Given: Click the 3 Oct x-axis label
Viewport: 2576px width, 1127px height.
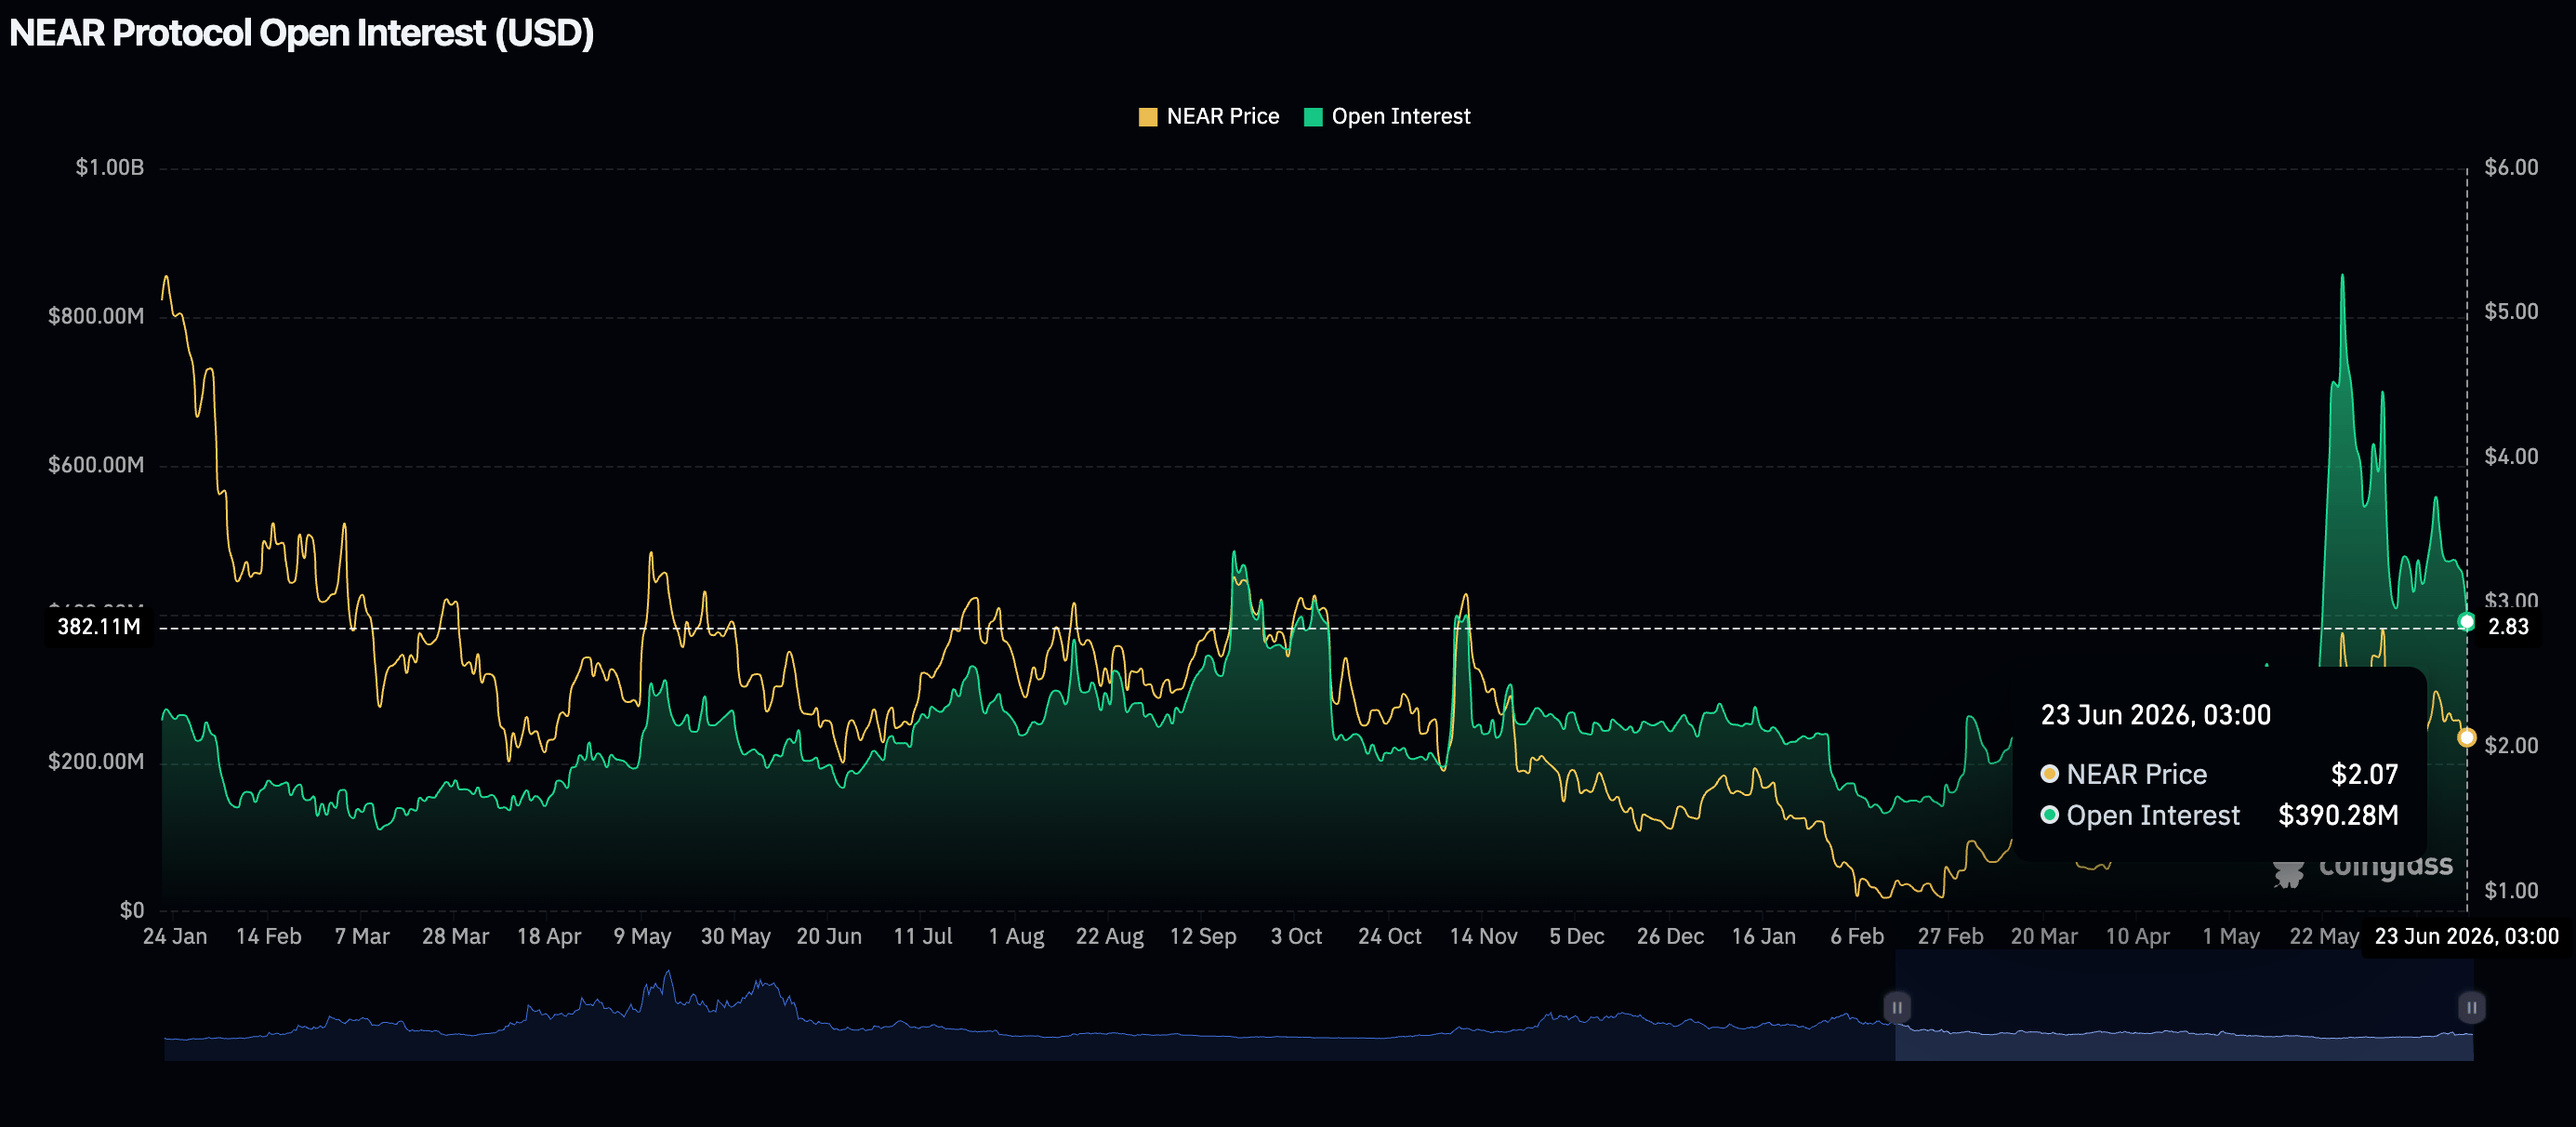Looking at the screenshot, I should 1297,937.
